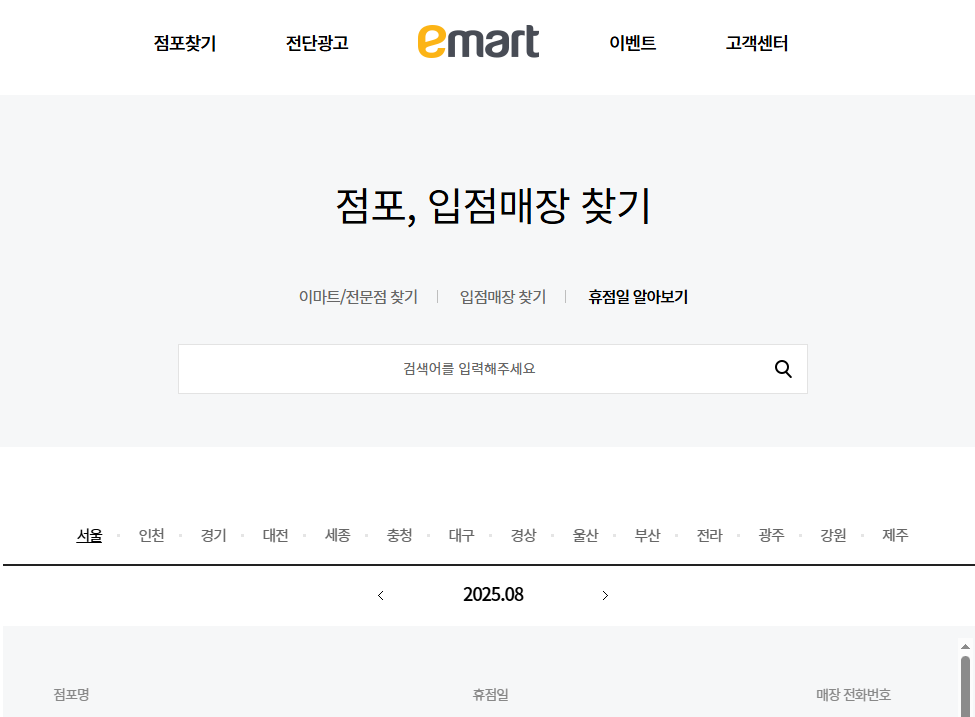Select the 울산 region
This screenshot has width=975, height=717.
pos(585,535)
